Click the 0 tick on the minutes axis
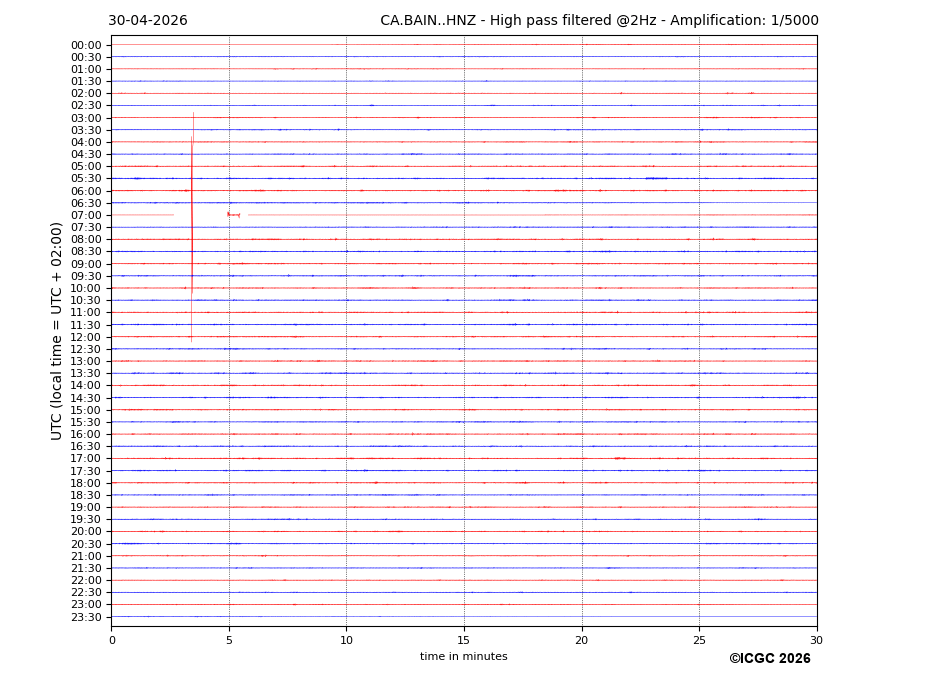This screenshot has width=927, height=696. click(112, 640)
